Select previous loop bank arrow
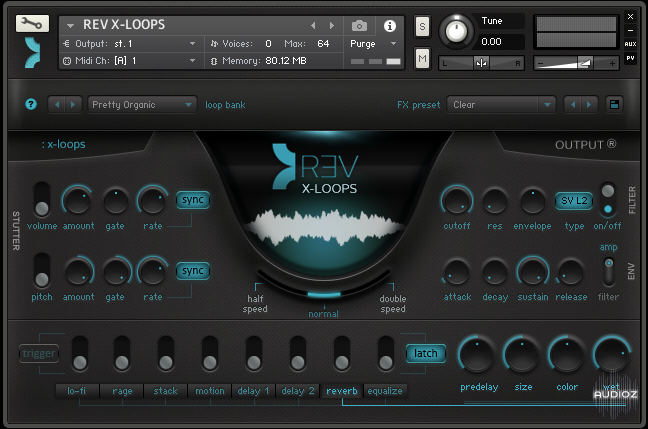Image resolution: width=648 pixels, height=429 pixels. (57, 105)
